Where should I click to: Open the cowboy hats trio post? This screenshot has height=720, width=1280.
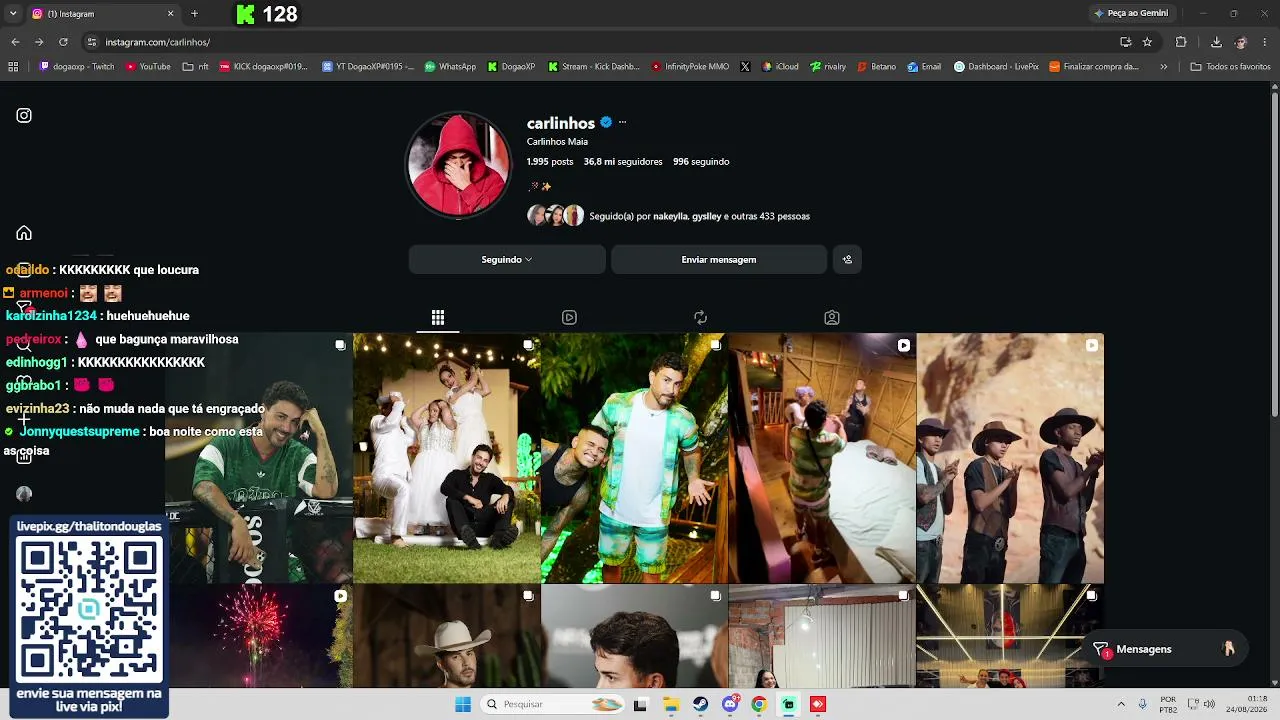click(x=1010, y=458)
